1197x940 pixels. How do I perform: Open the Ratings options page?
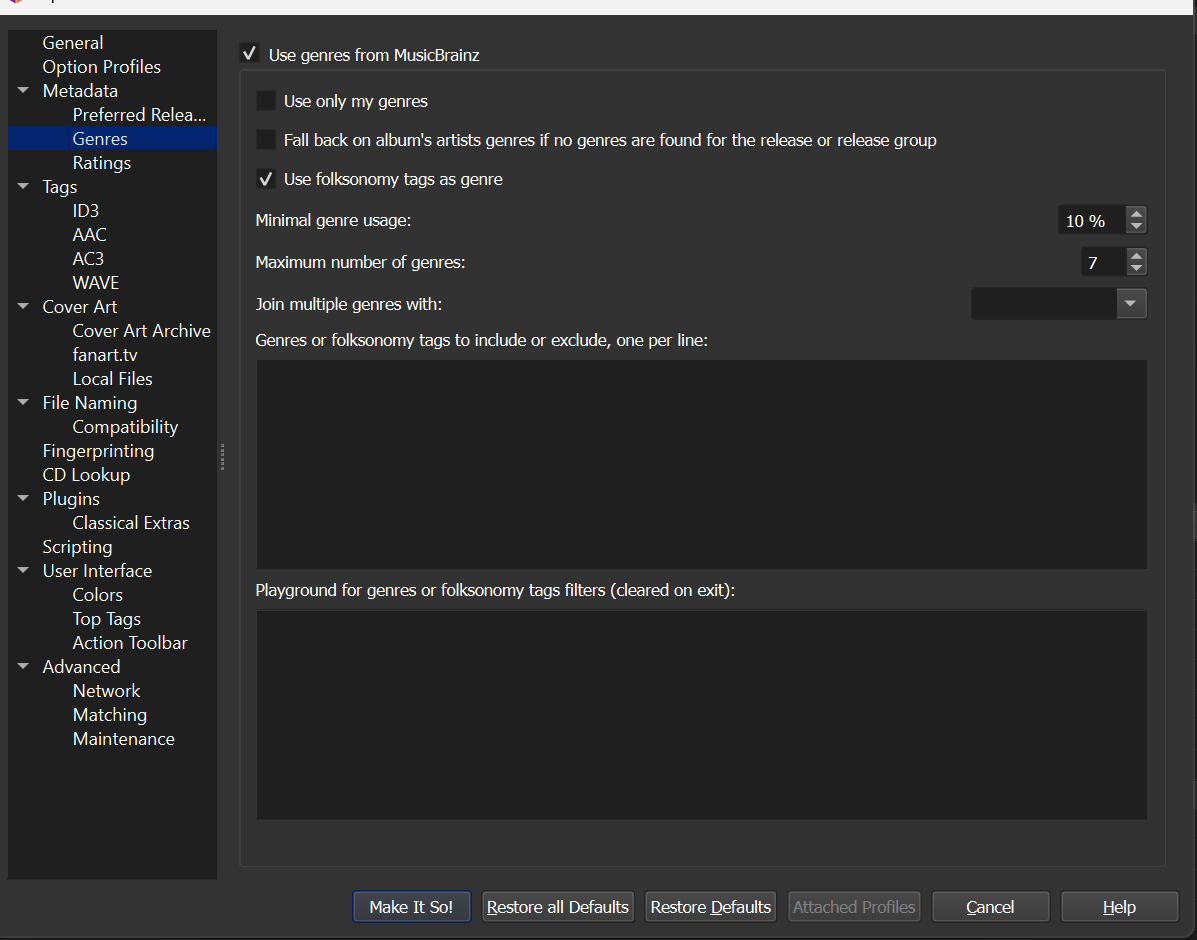click(101, 163)
